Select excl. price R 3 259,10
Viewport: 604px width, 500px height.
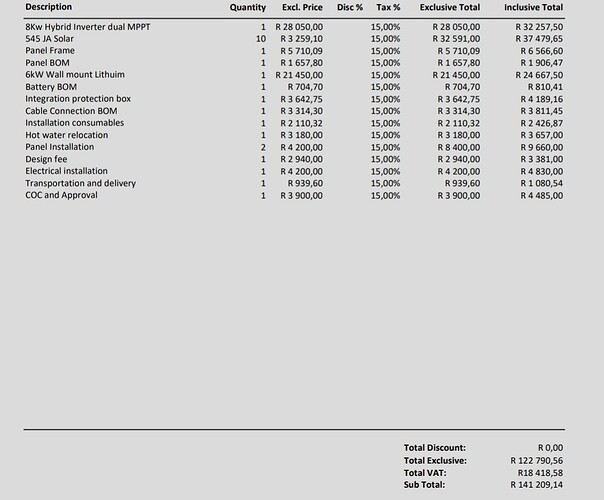coord(302,39)
